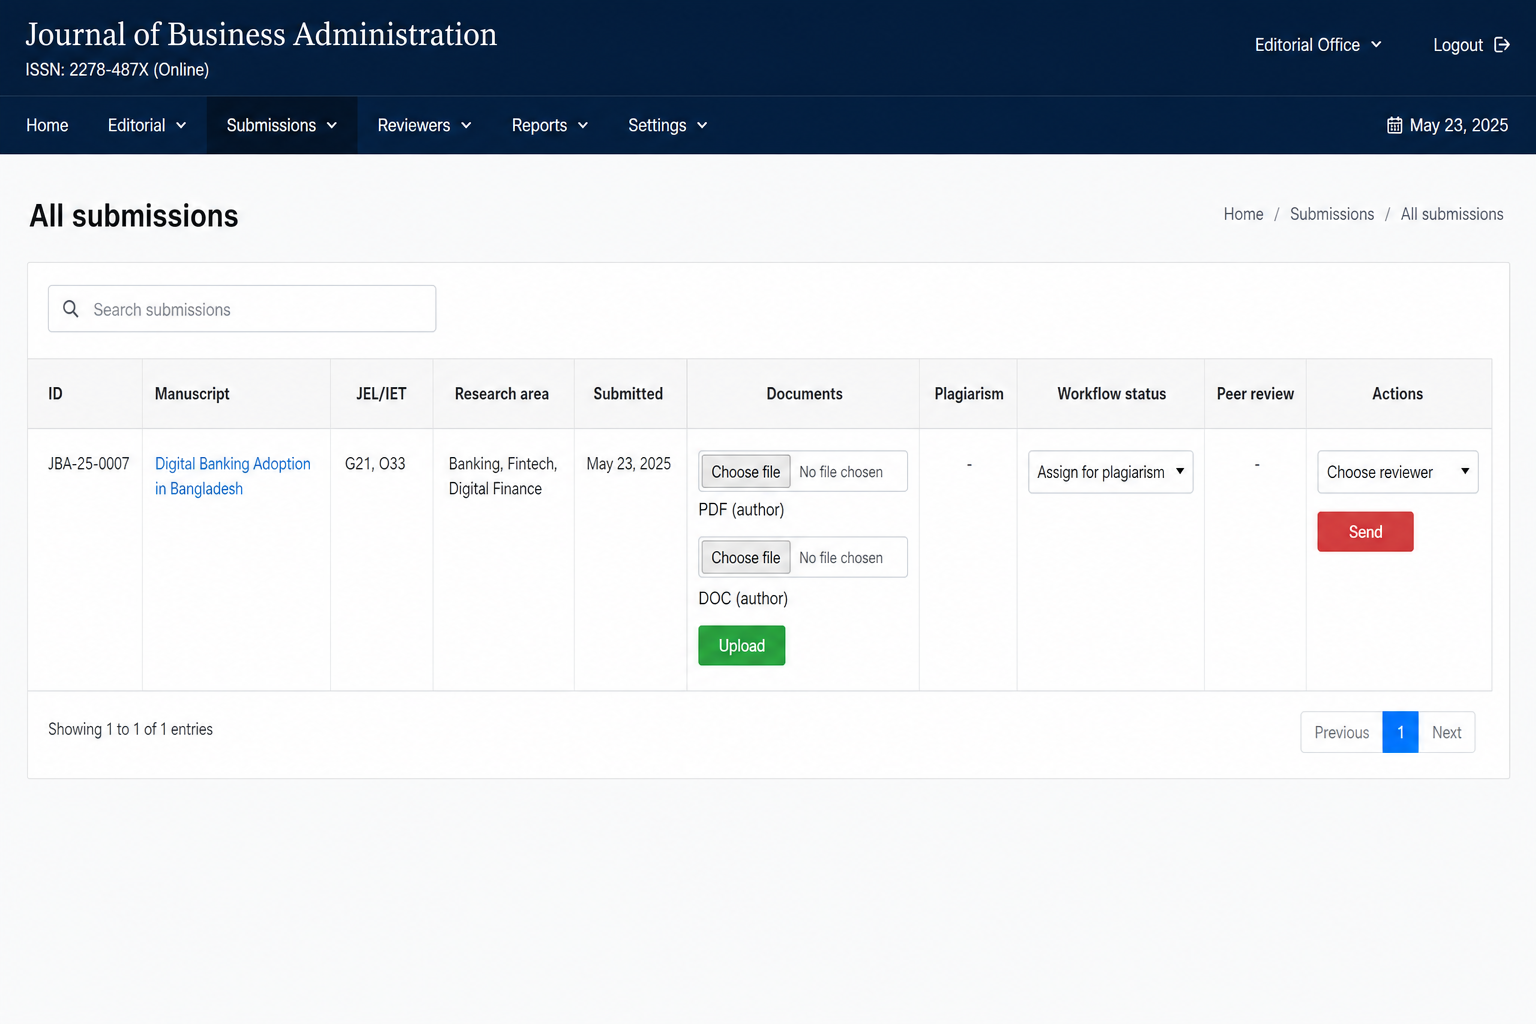1536x1024 pixels.
Task: Focus the Search submissions field
Action: (x=242, y=309)
